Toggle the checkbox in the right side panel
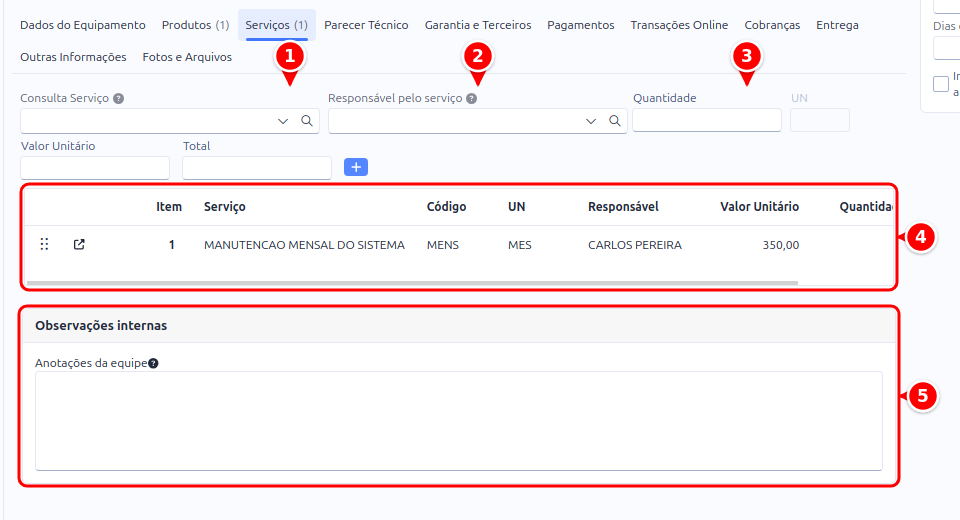Screen dimensions: 960x520 [x=941, y=84]
